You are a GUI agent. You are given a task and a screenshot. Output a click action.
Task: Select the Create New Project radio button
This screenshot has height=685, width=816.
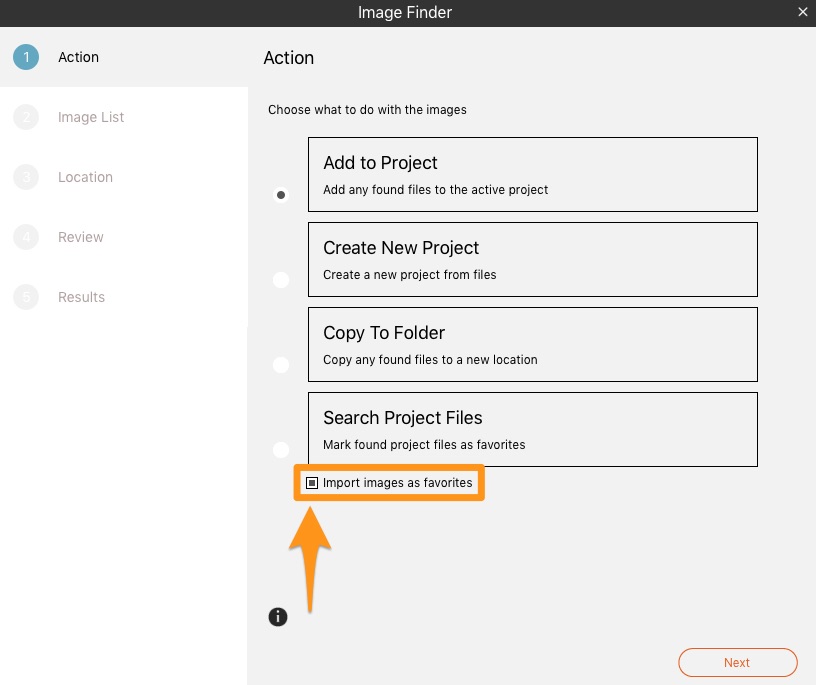[281, 280]
